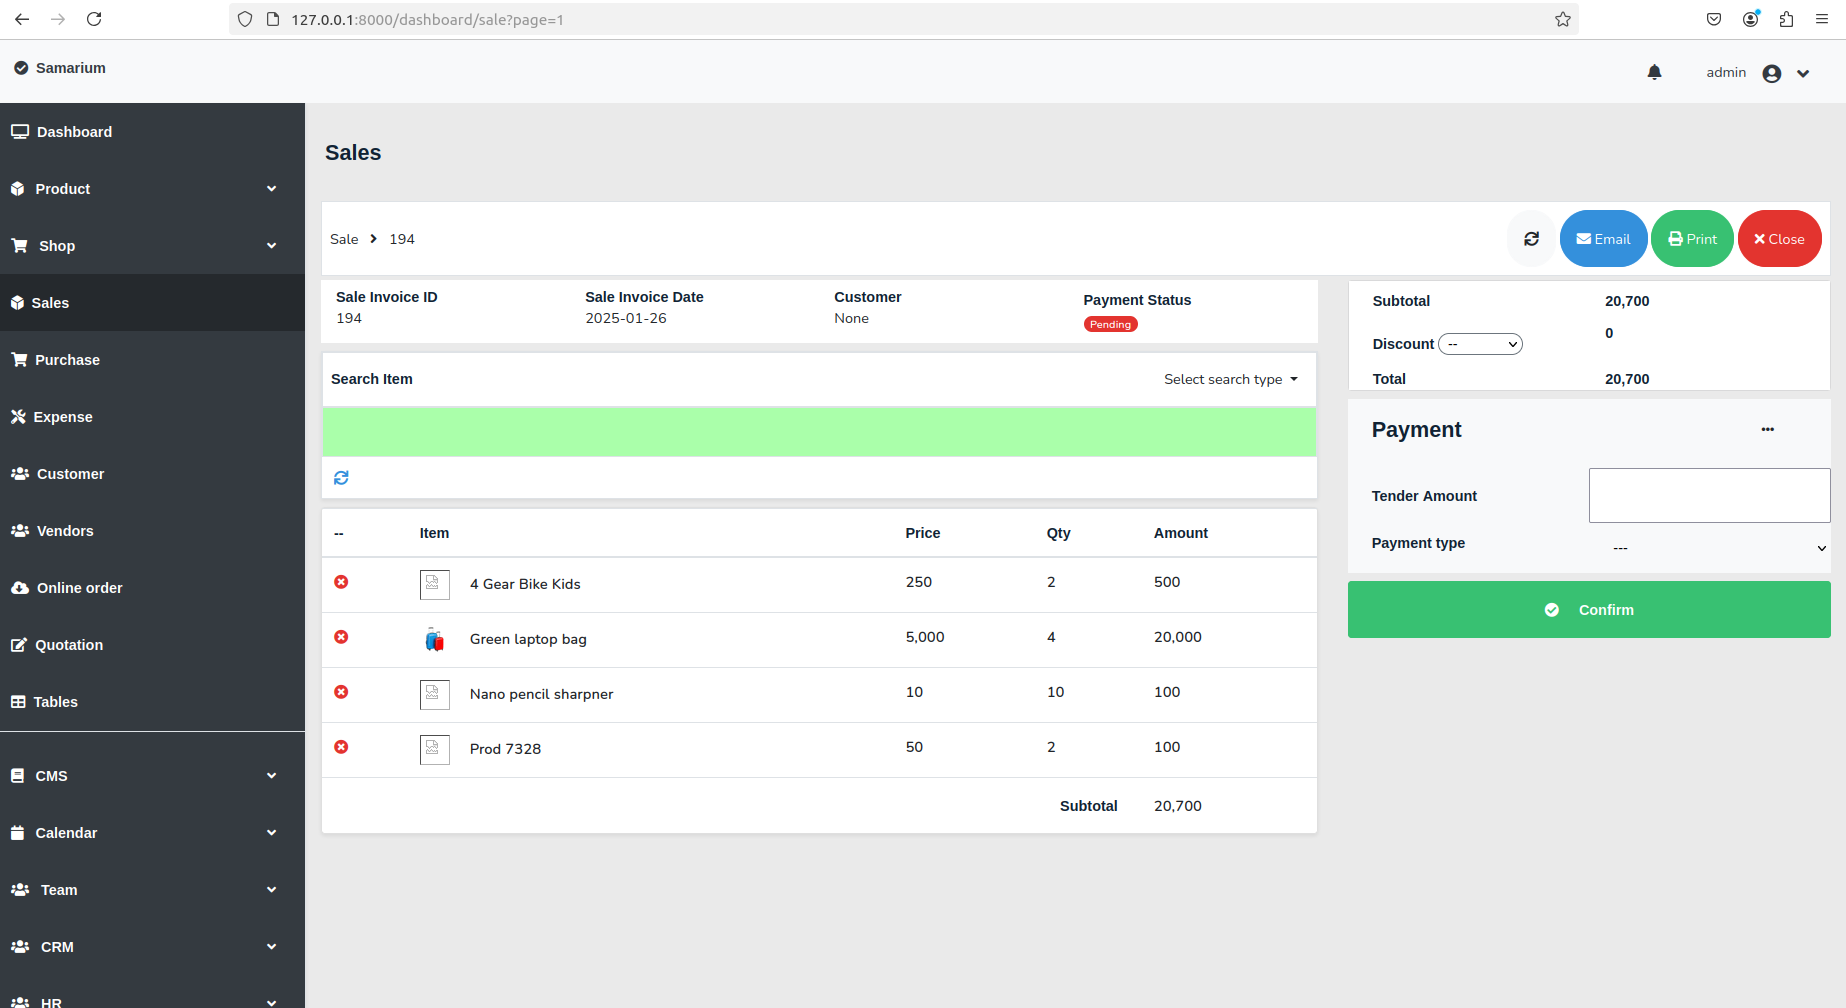This screenshot has width=1846, height=1008.
Task: Open Quotation in sidebar
Action: (x=152, y=645)
